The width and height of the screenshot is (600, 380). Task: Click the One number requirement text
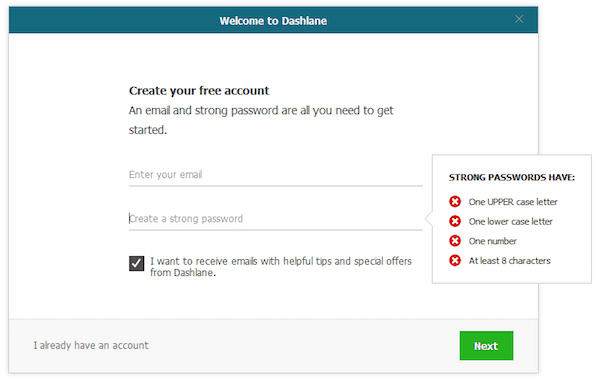[492, 241]
